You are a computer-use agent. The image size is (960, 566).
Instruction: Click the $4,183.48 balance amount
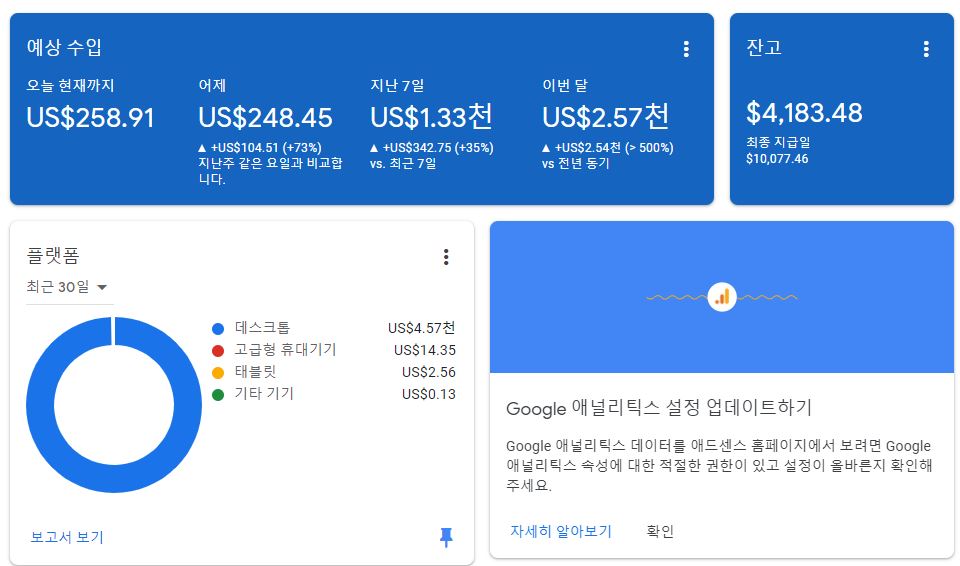click(x=804, y=113)
